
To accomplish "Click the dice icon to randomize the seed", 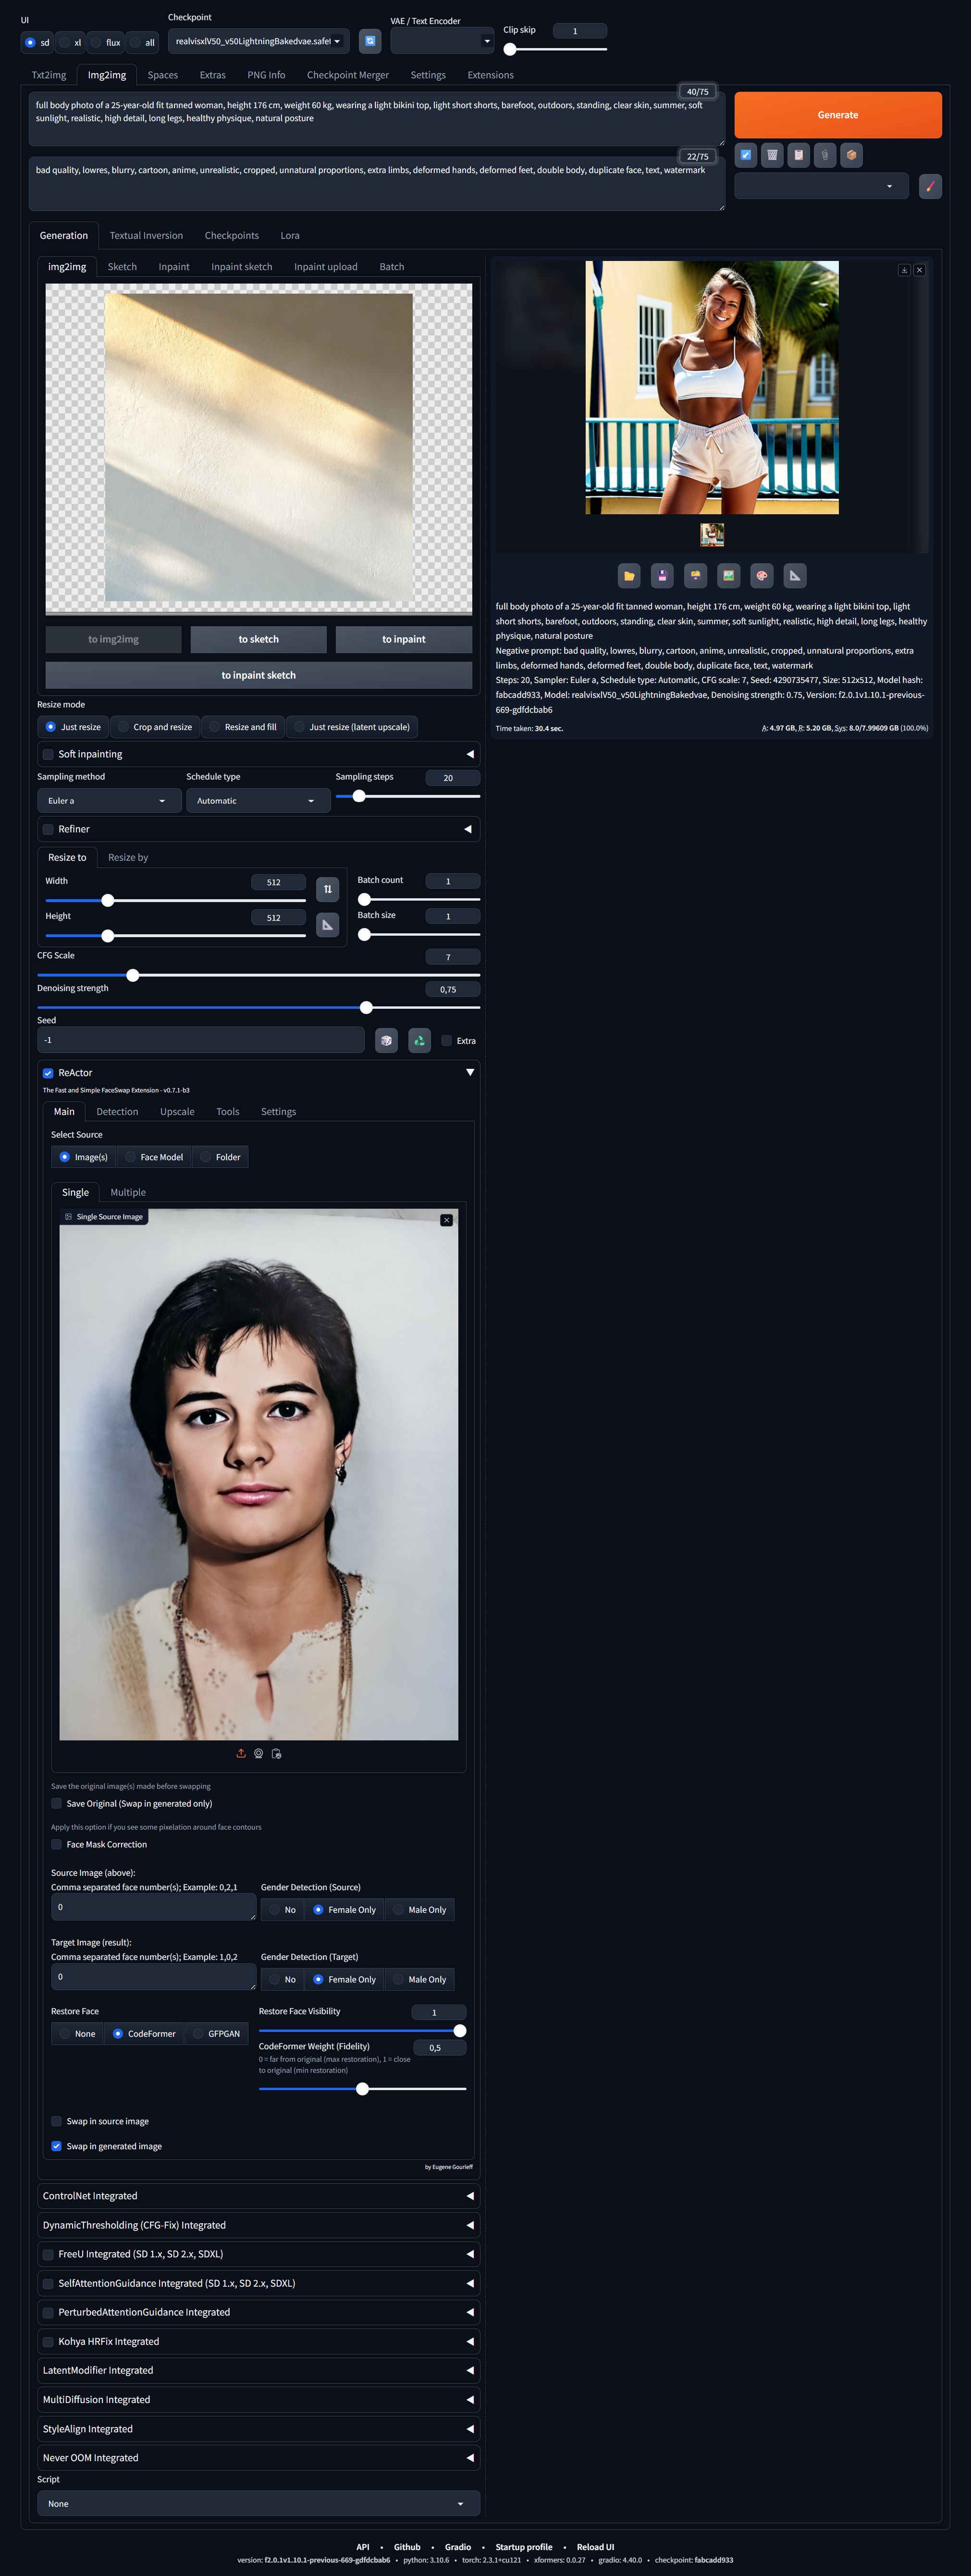I will 386,1041.
